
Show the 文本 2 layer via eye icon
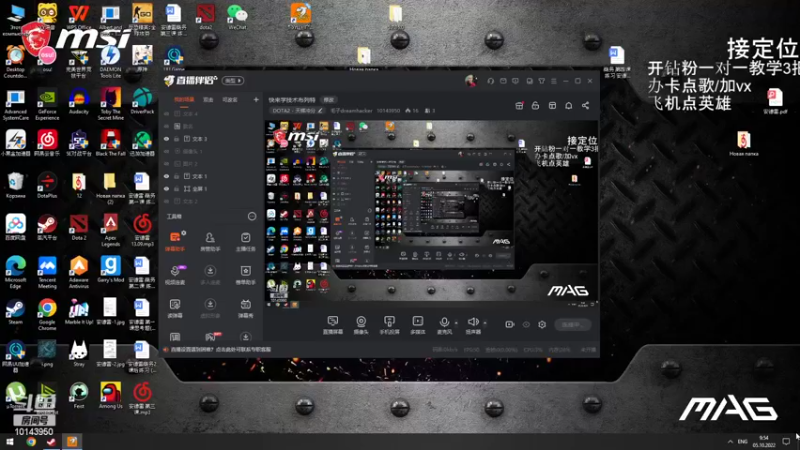tap(166, 201)
